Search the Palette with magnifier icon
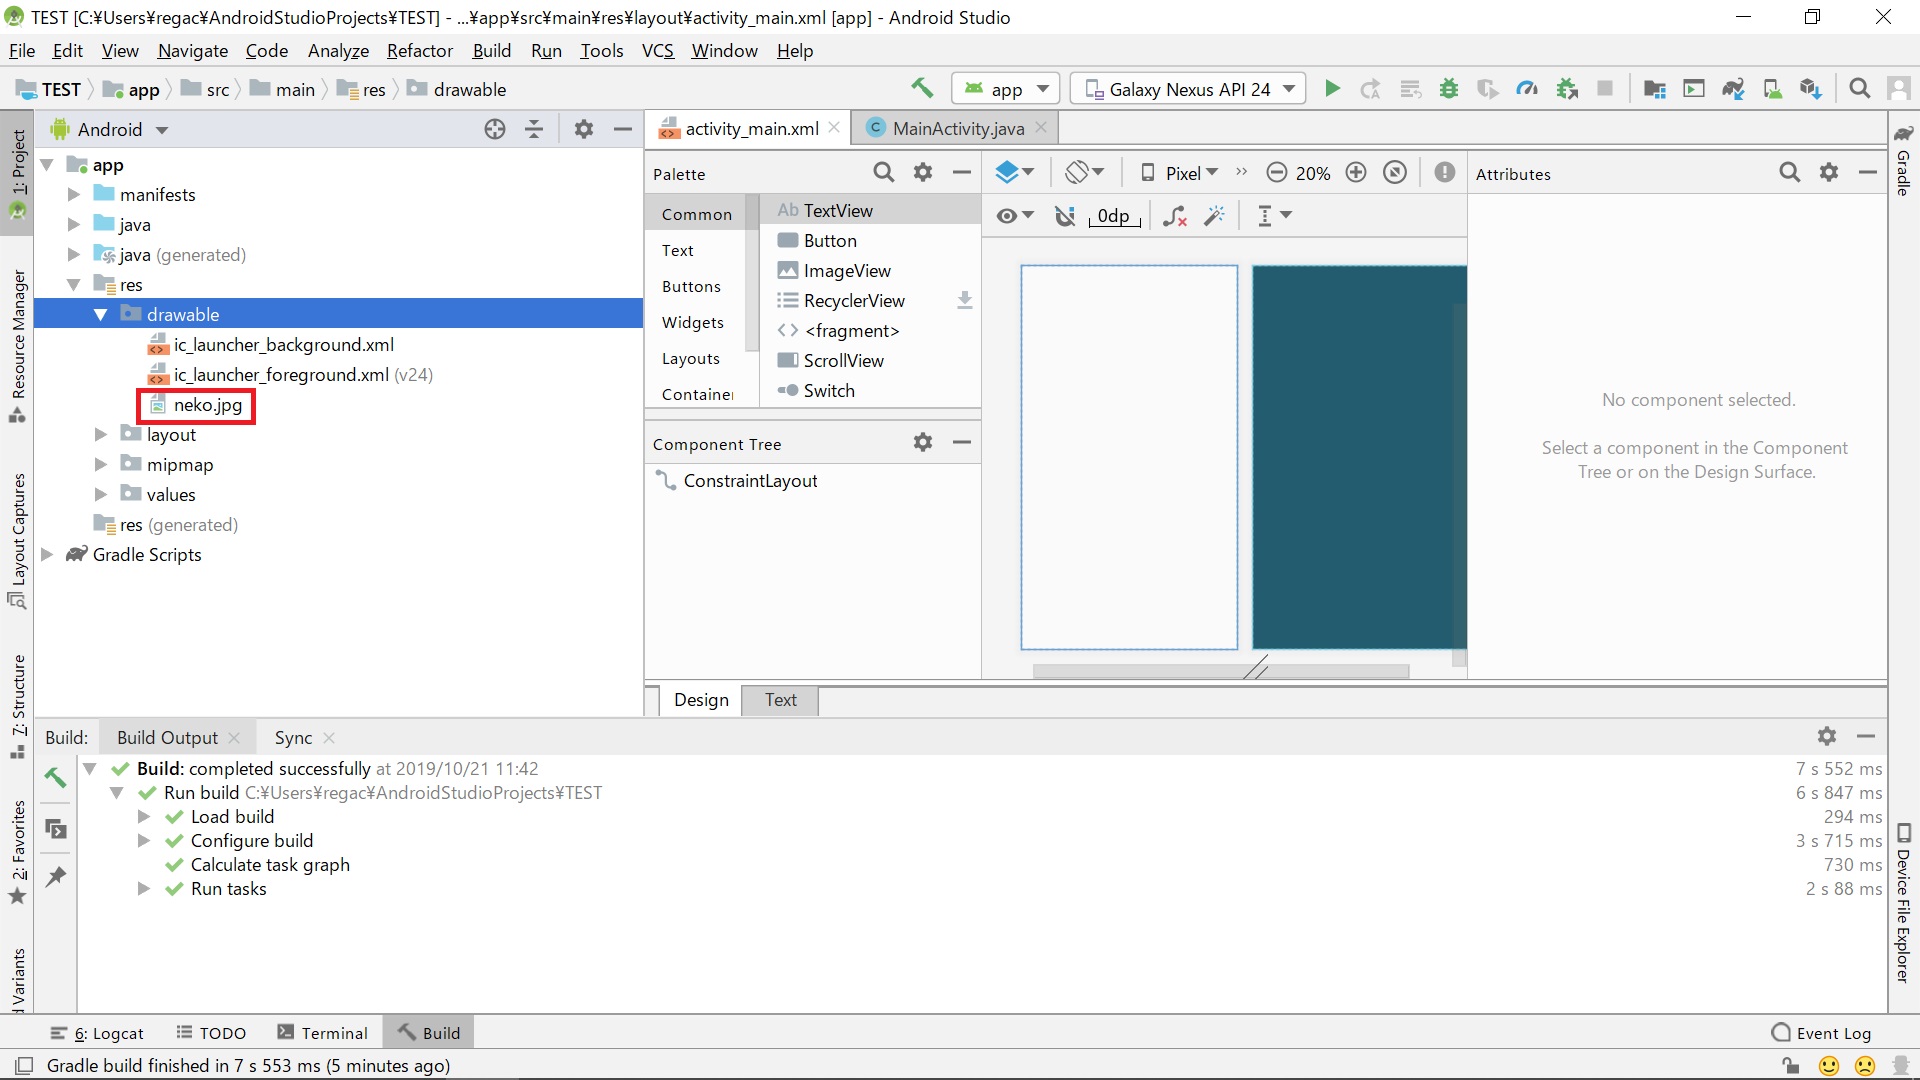Image resolution: width=1920 pixels, height=1080 pixels. tap(884, 173)
